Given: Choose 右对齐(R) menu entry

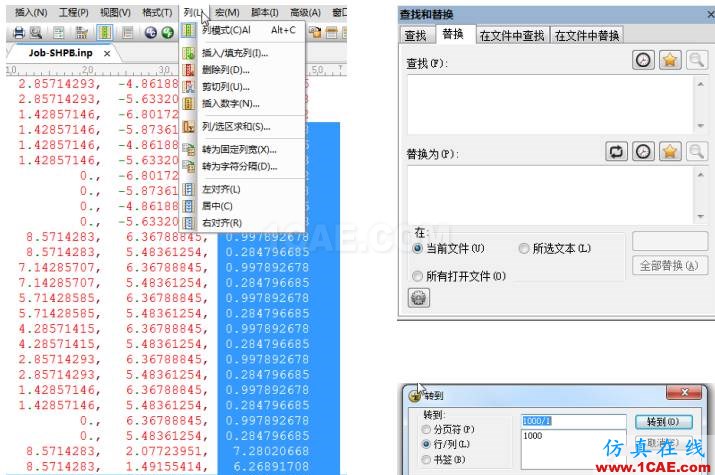Looking at the screenshot, I should coord(243,222).
